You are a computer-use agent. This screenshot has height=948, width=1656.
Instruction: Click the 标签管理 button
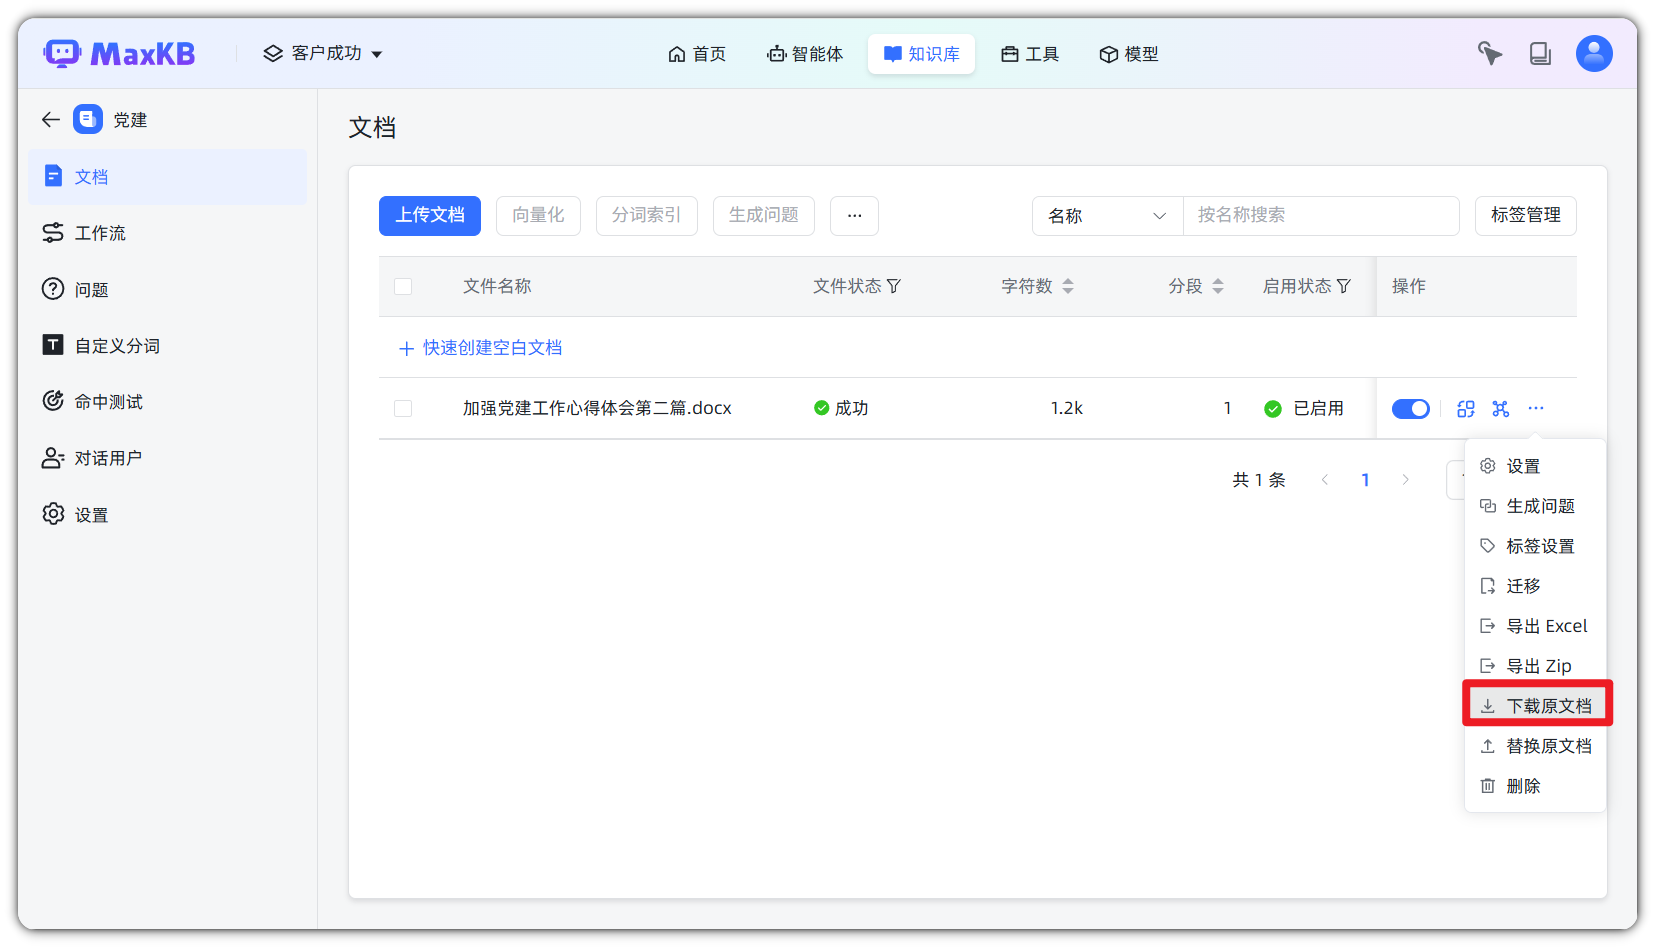click(1526, 216)
